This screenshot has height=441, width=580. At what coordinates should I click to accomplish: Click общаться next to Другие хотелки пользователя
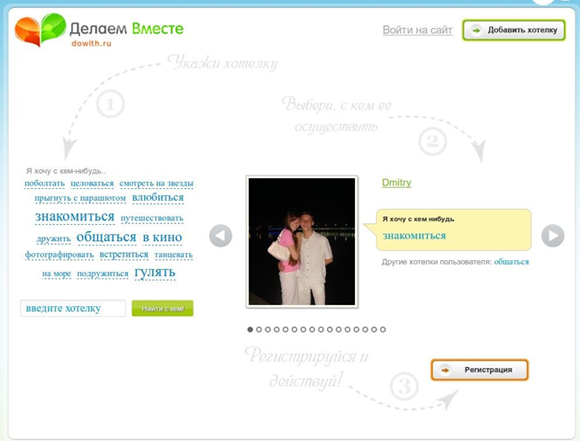(x=511, y=262)
